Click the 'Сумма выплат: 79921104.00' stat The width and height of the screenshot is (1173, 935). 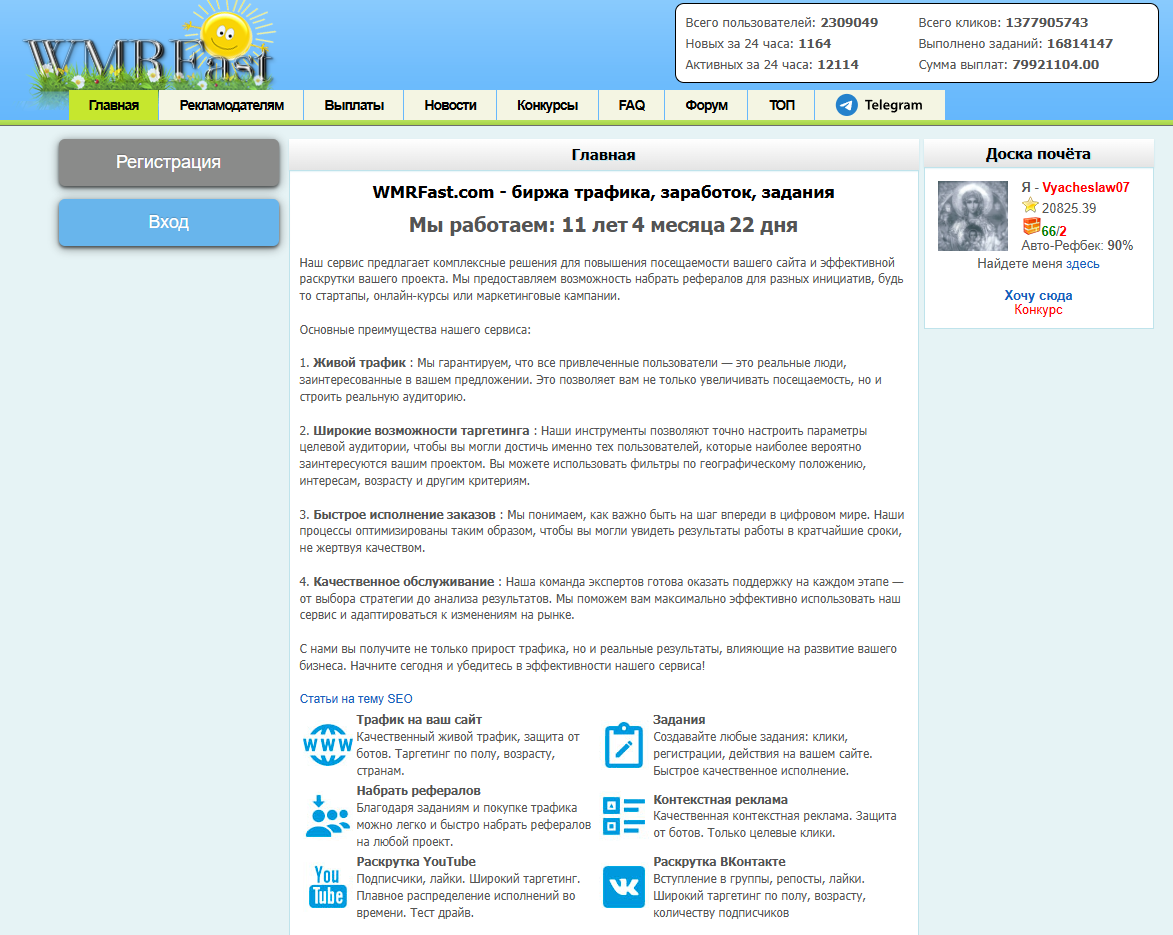1008,64
